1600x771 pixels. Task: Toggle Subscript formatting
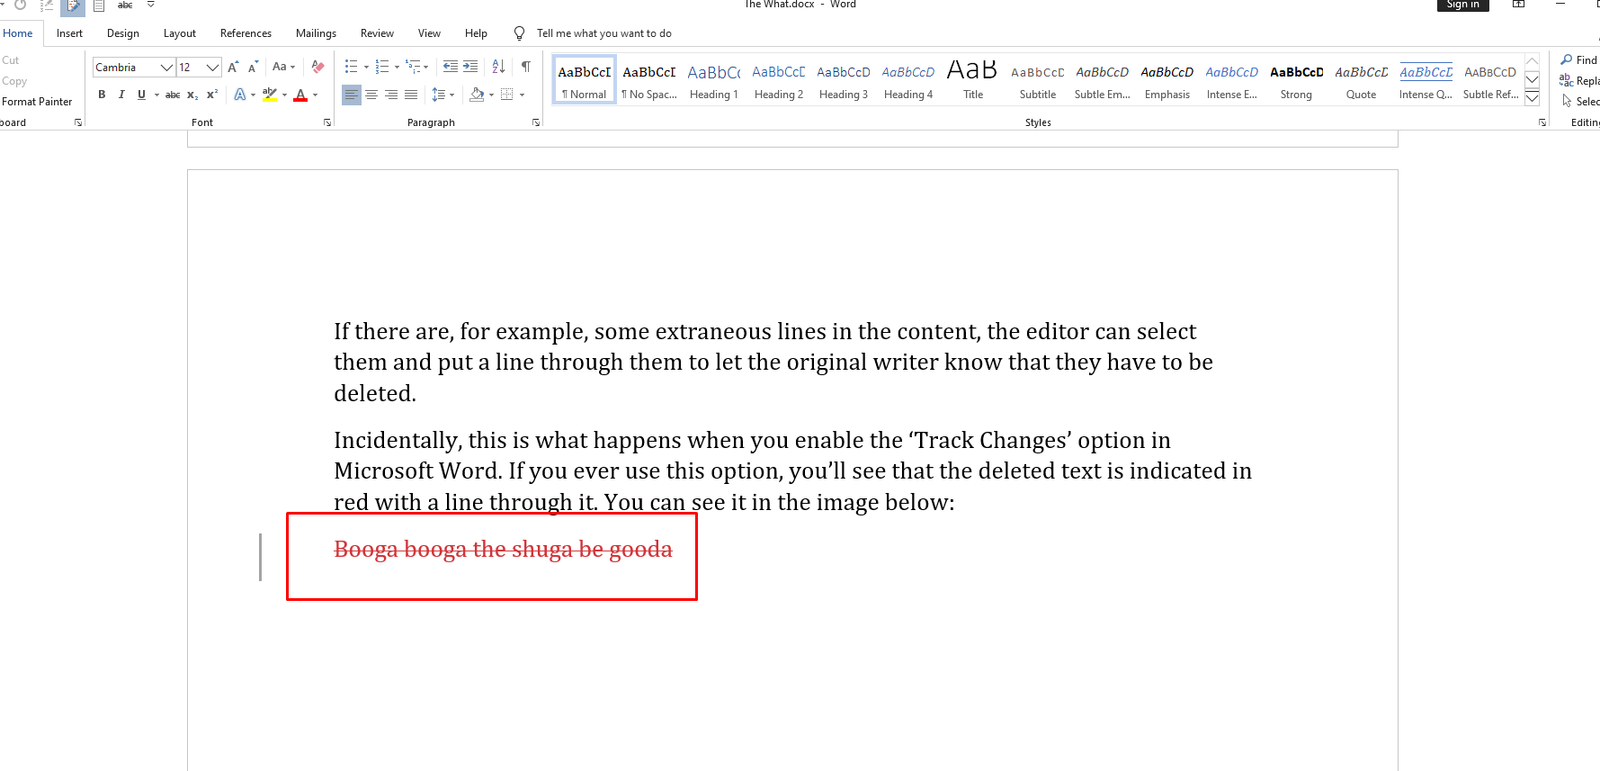click(192, 95)
